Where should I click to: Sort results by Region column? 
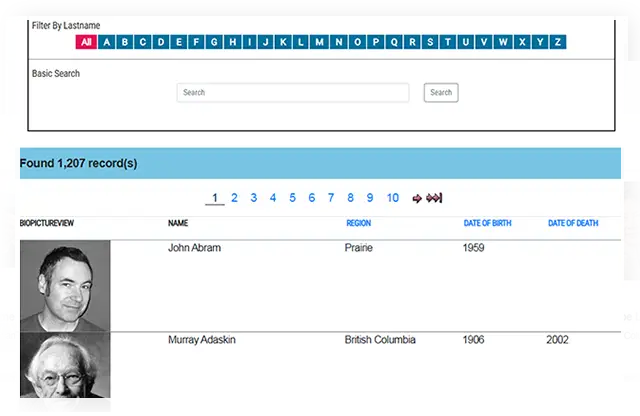[x=358, y=223]
